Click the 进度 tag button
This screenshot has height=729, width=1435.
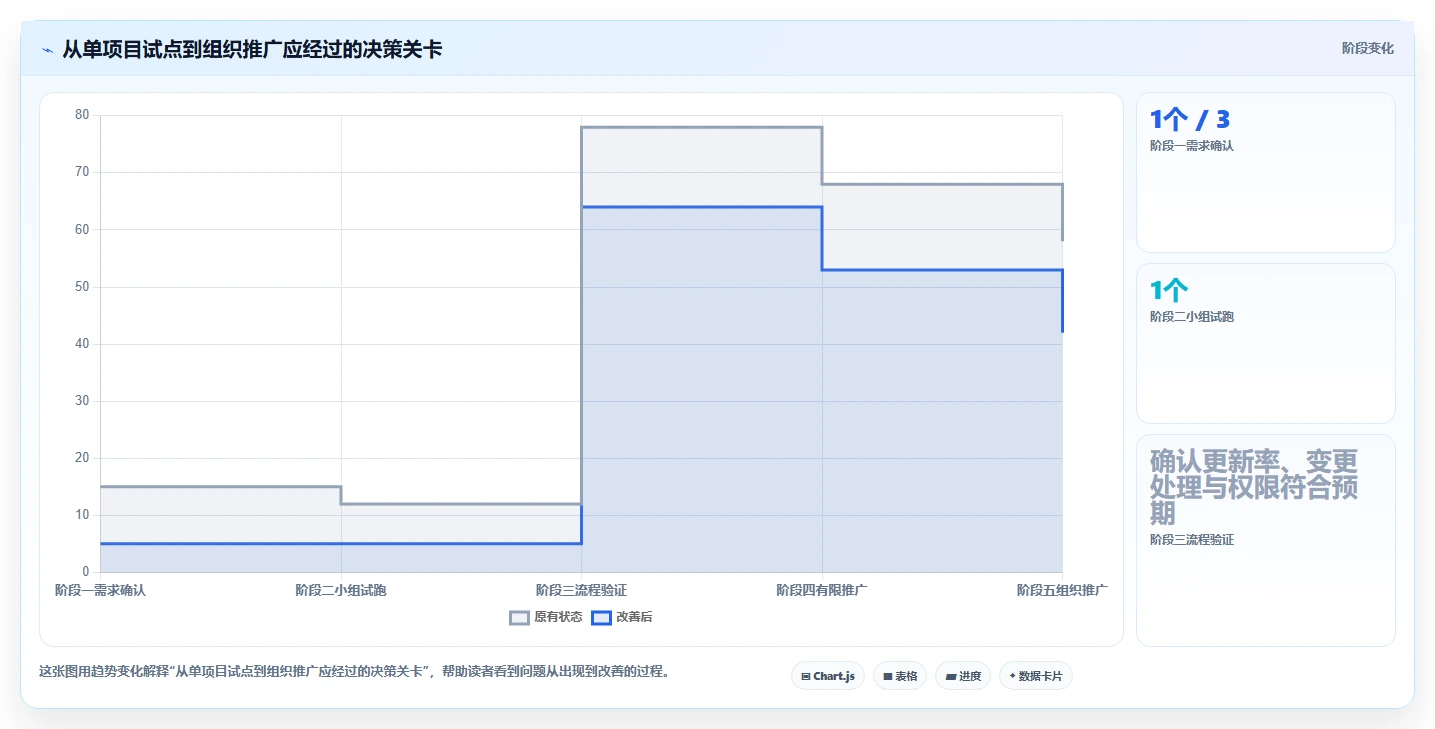tap(963, 676)
